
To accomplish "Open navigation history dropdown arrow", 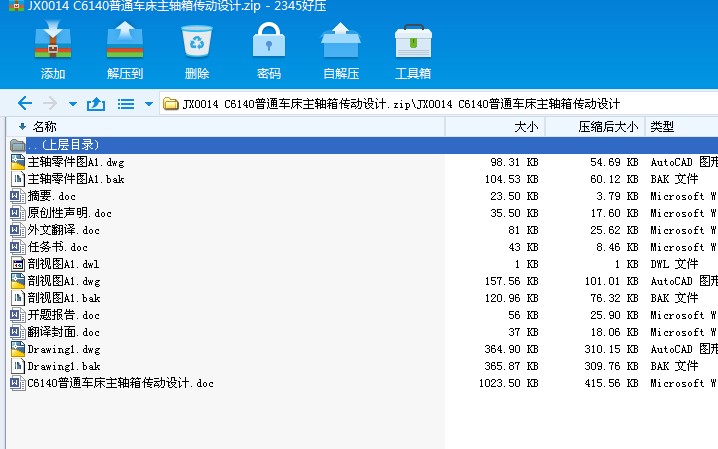I will (73, 104).
